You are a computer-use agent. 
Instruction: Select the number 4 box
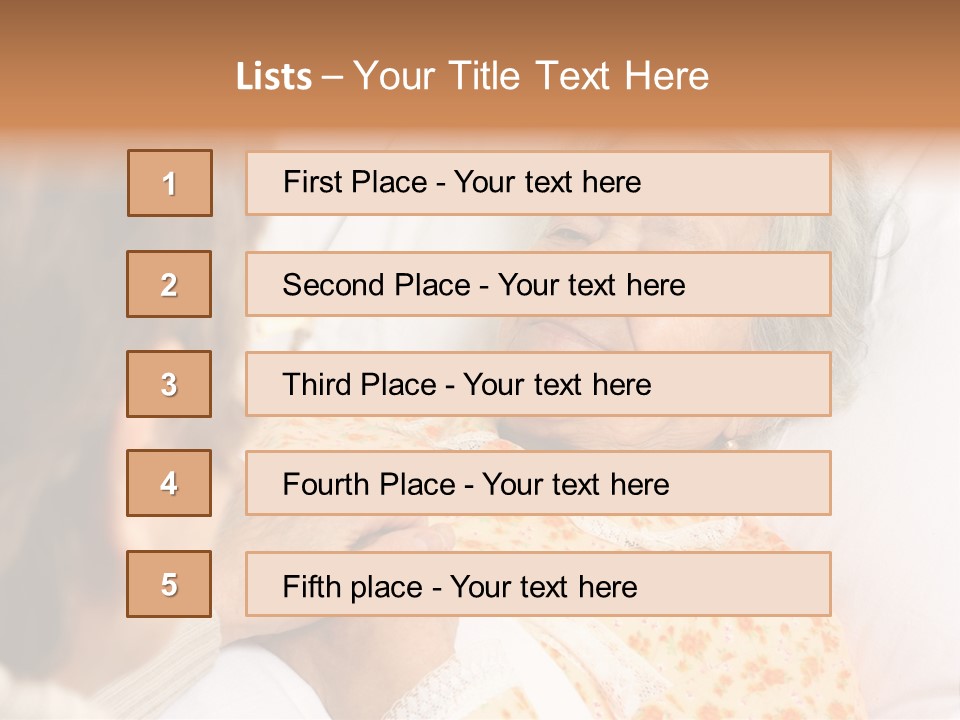coord(169,483)
